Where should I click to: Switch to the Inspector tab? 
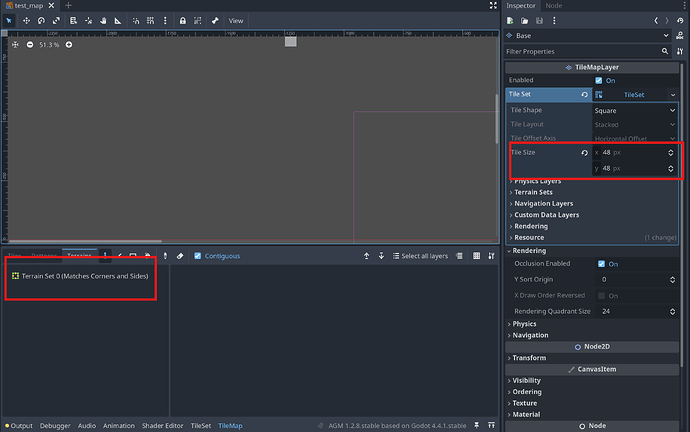521,5
